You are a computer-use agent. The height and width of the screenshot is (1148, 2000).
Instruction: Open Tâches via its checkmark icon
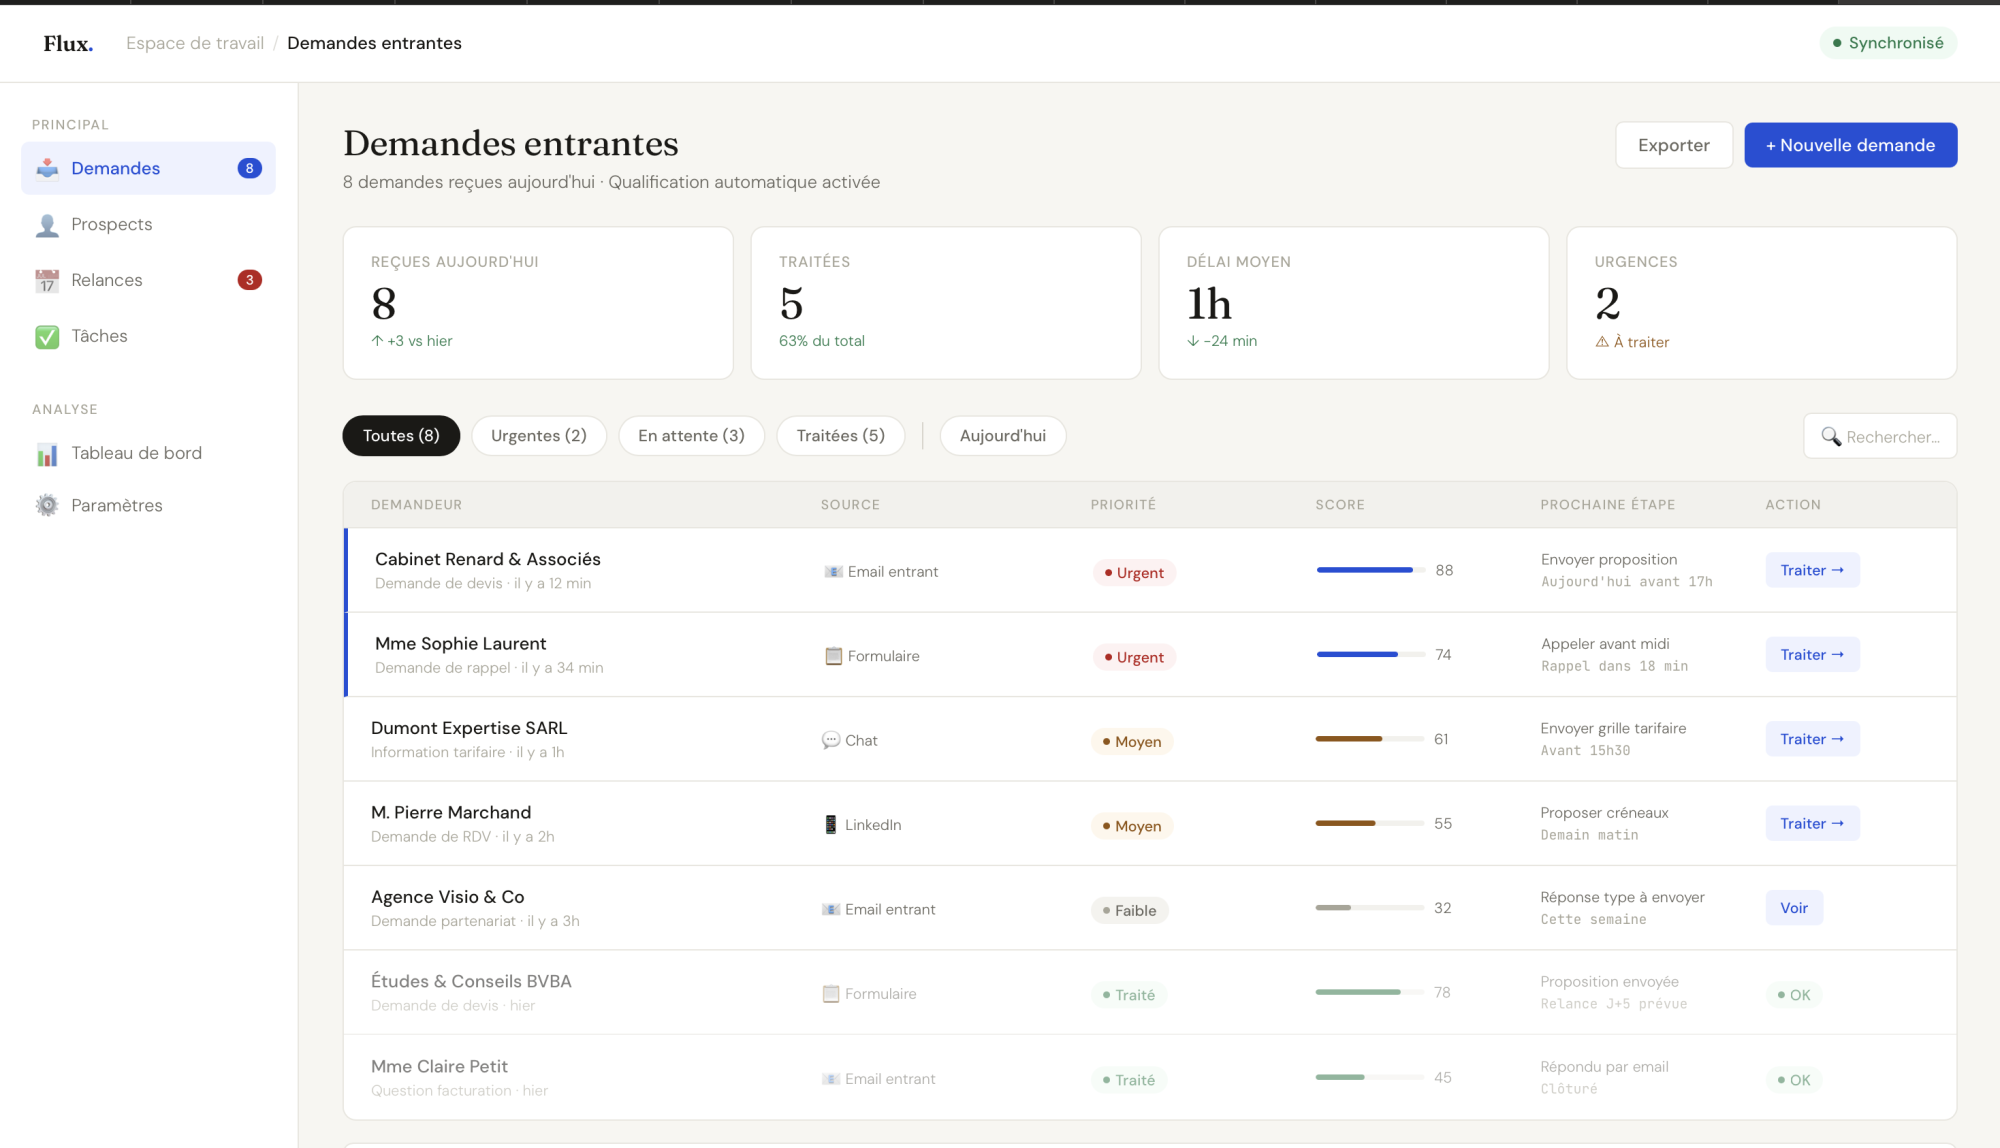(x=46, y=336)
